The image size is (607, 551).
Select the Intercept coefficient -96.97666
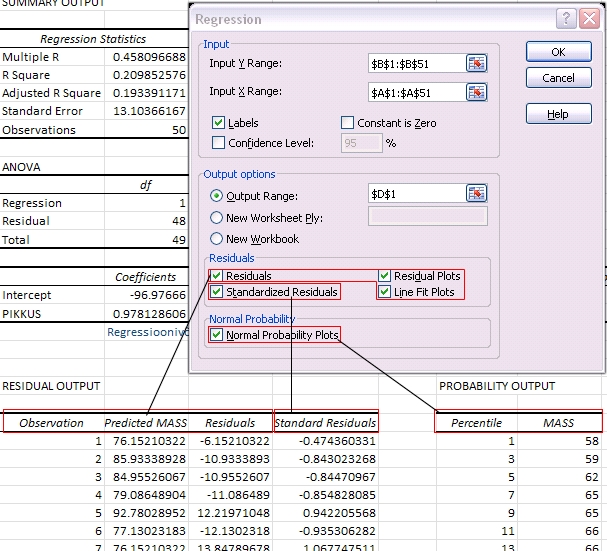coord(147,295)
